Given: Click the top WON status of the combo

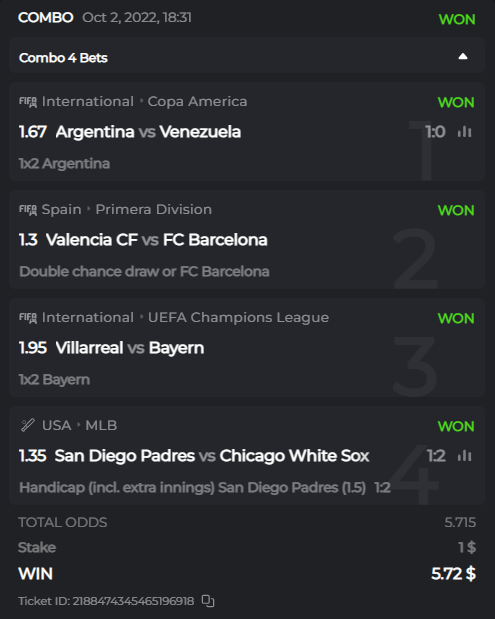Looking at the screenshot, I should [457, 19].
